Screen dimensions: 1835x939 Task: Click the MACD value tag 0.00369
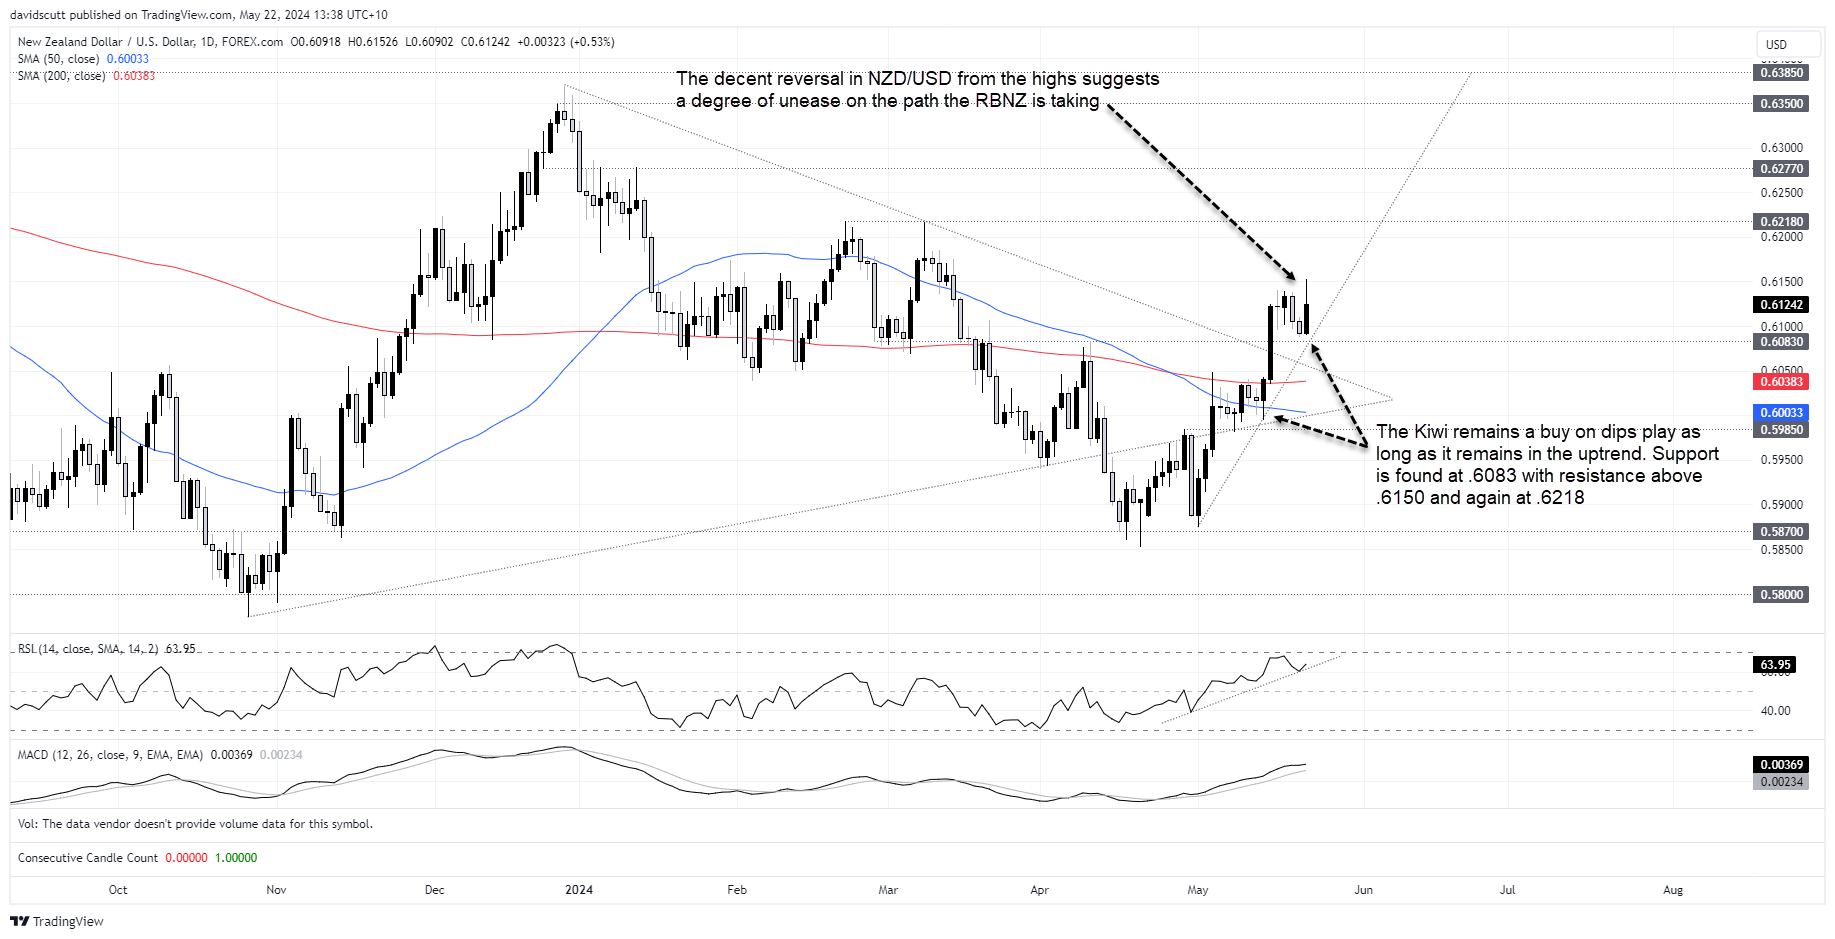pyautogui.click(x=1781, y=765)
